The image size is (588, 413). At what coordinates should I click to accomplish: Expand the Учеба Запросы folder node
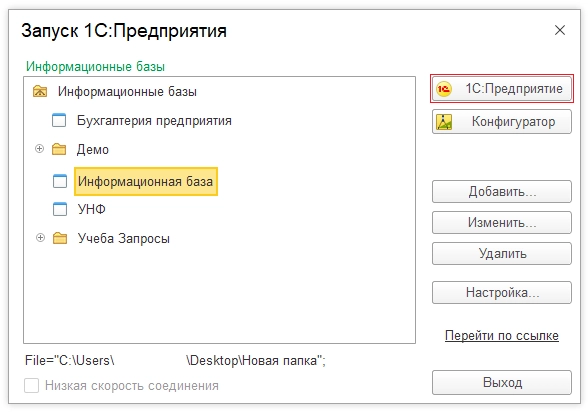tap(40, 238)
